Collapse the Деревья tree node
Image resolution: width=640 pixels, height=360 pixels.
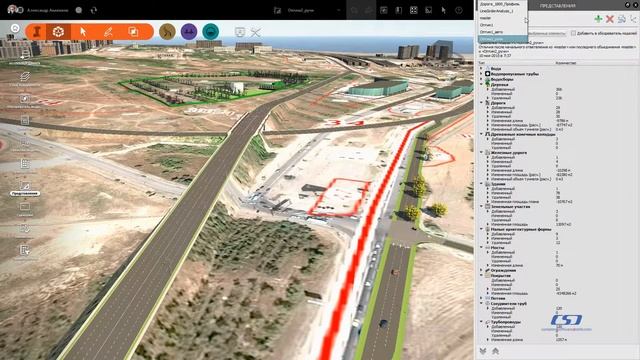pyautogui.click(x=482, y=84)
